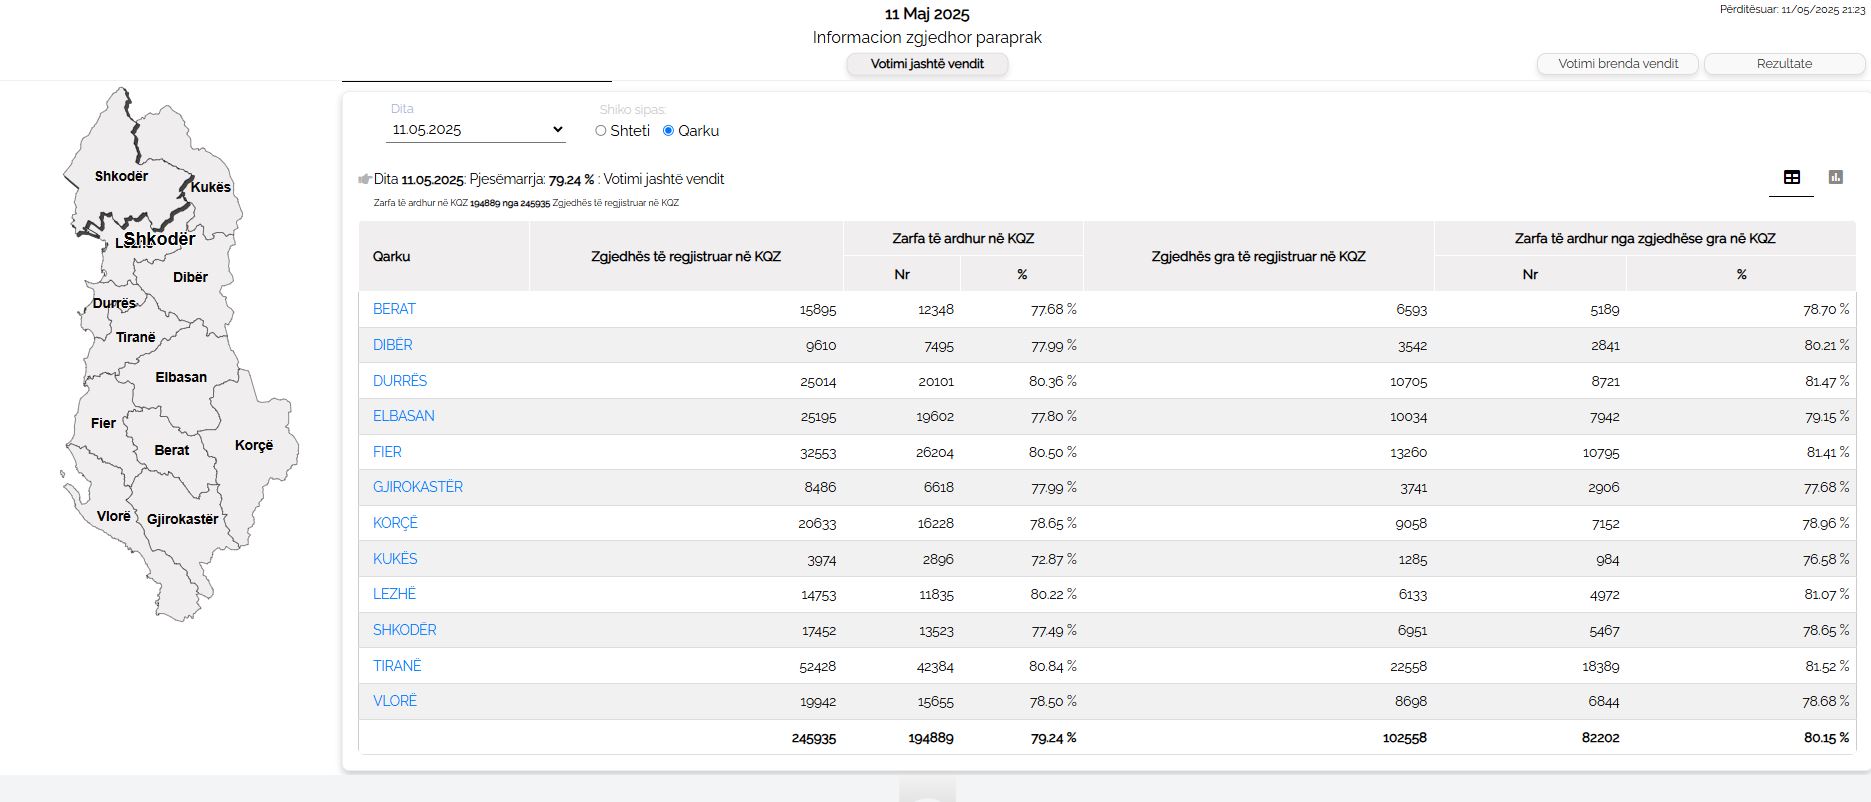Open the SHKODËR county link
This screenshot has width=1871, height=802.
(x=404, y=630)
